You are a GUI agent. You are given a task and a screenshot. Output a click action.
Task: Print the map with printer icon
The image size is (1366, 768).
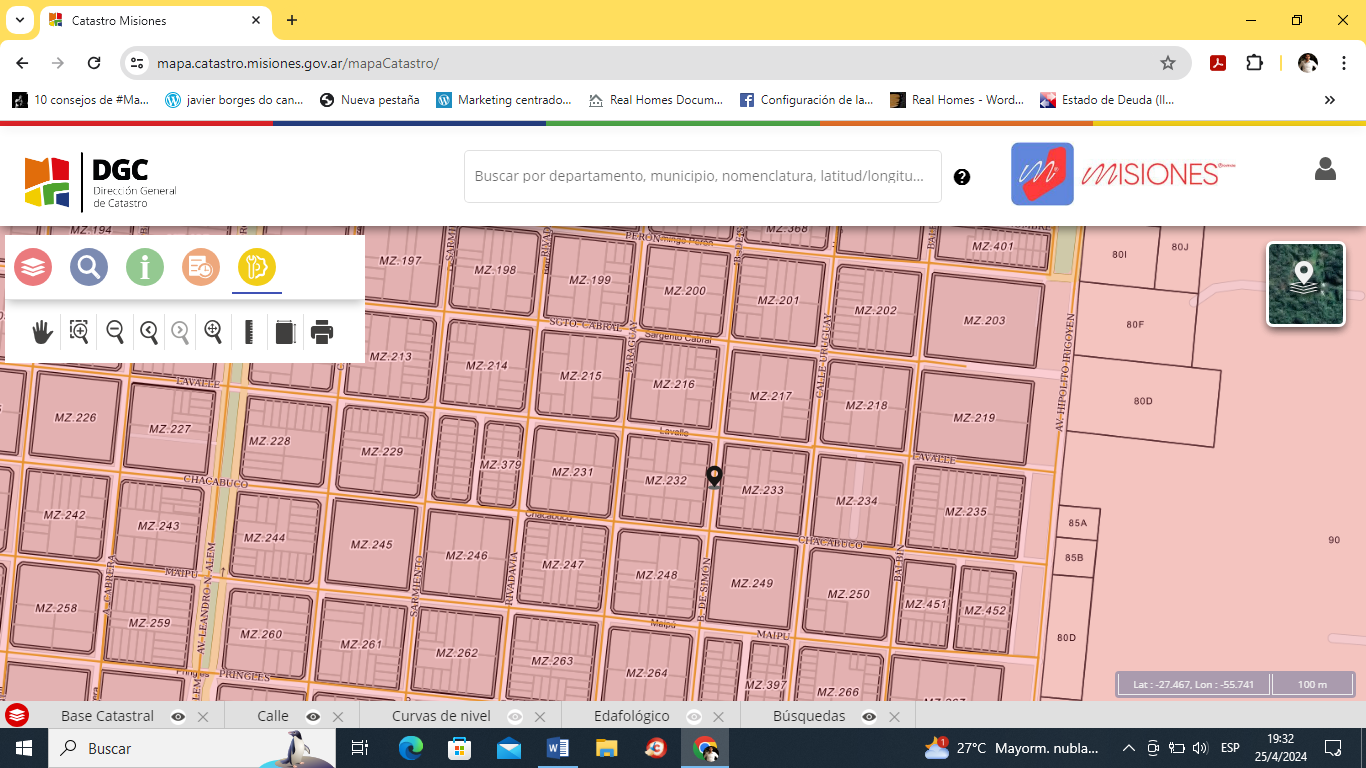coord(322,332)
